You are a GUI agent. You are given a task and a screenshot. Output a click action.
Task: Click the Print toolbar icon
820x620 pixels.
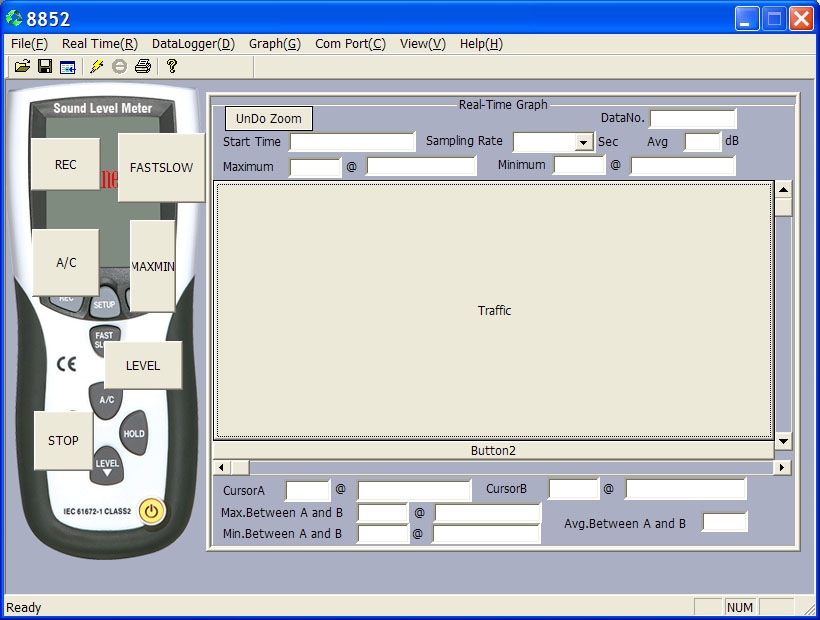point(143,67)
